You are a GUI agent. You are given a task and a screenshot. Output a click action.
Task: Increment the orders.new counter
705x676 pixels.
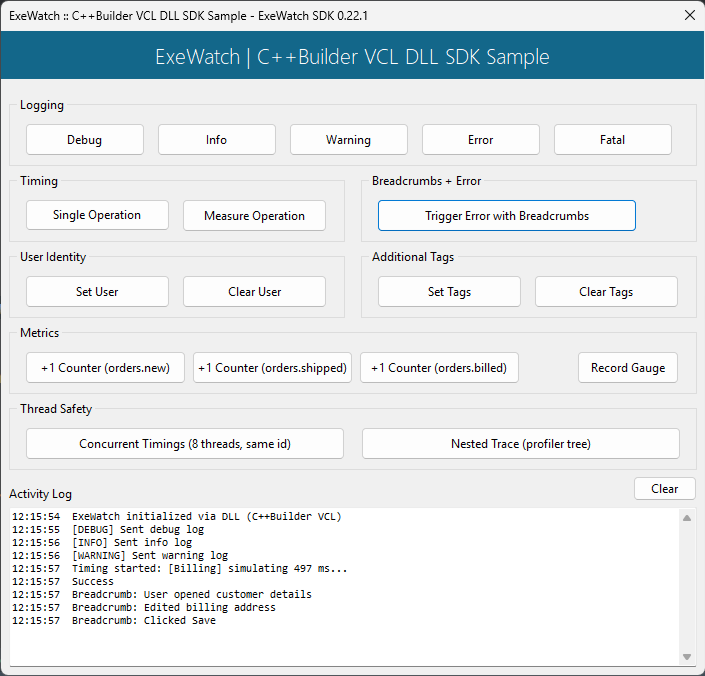coord(105,368)
